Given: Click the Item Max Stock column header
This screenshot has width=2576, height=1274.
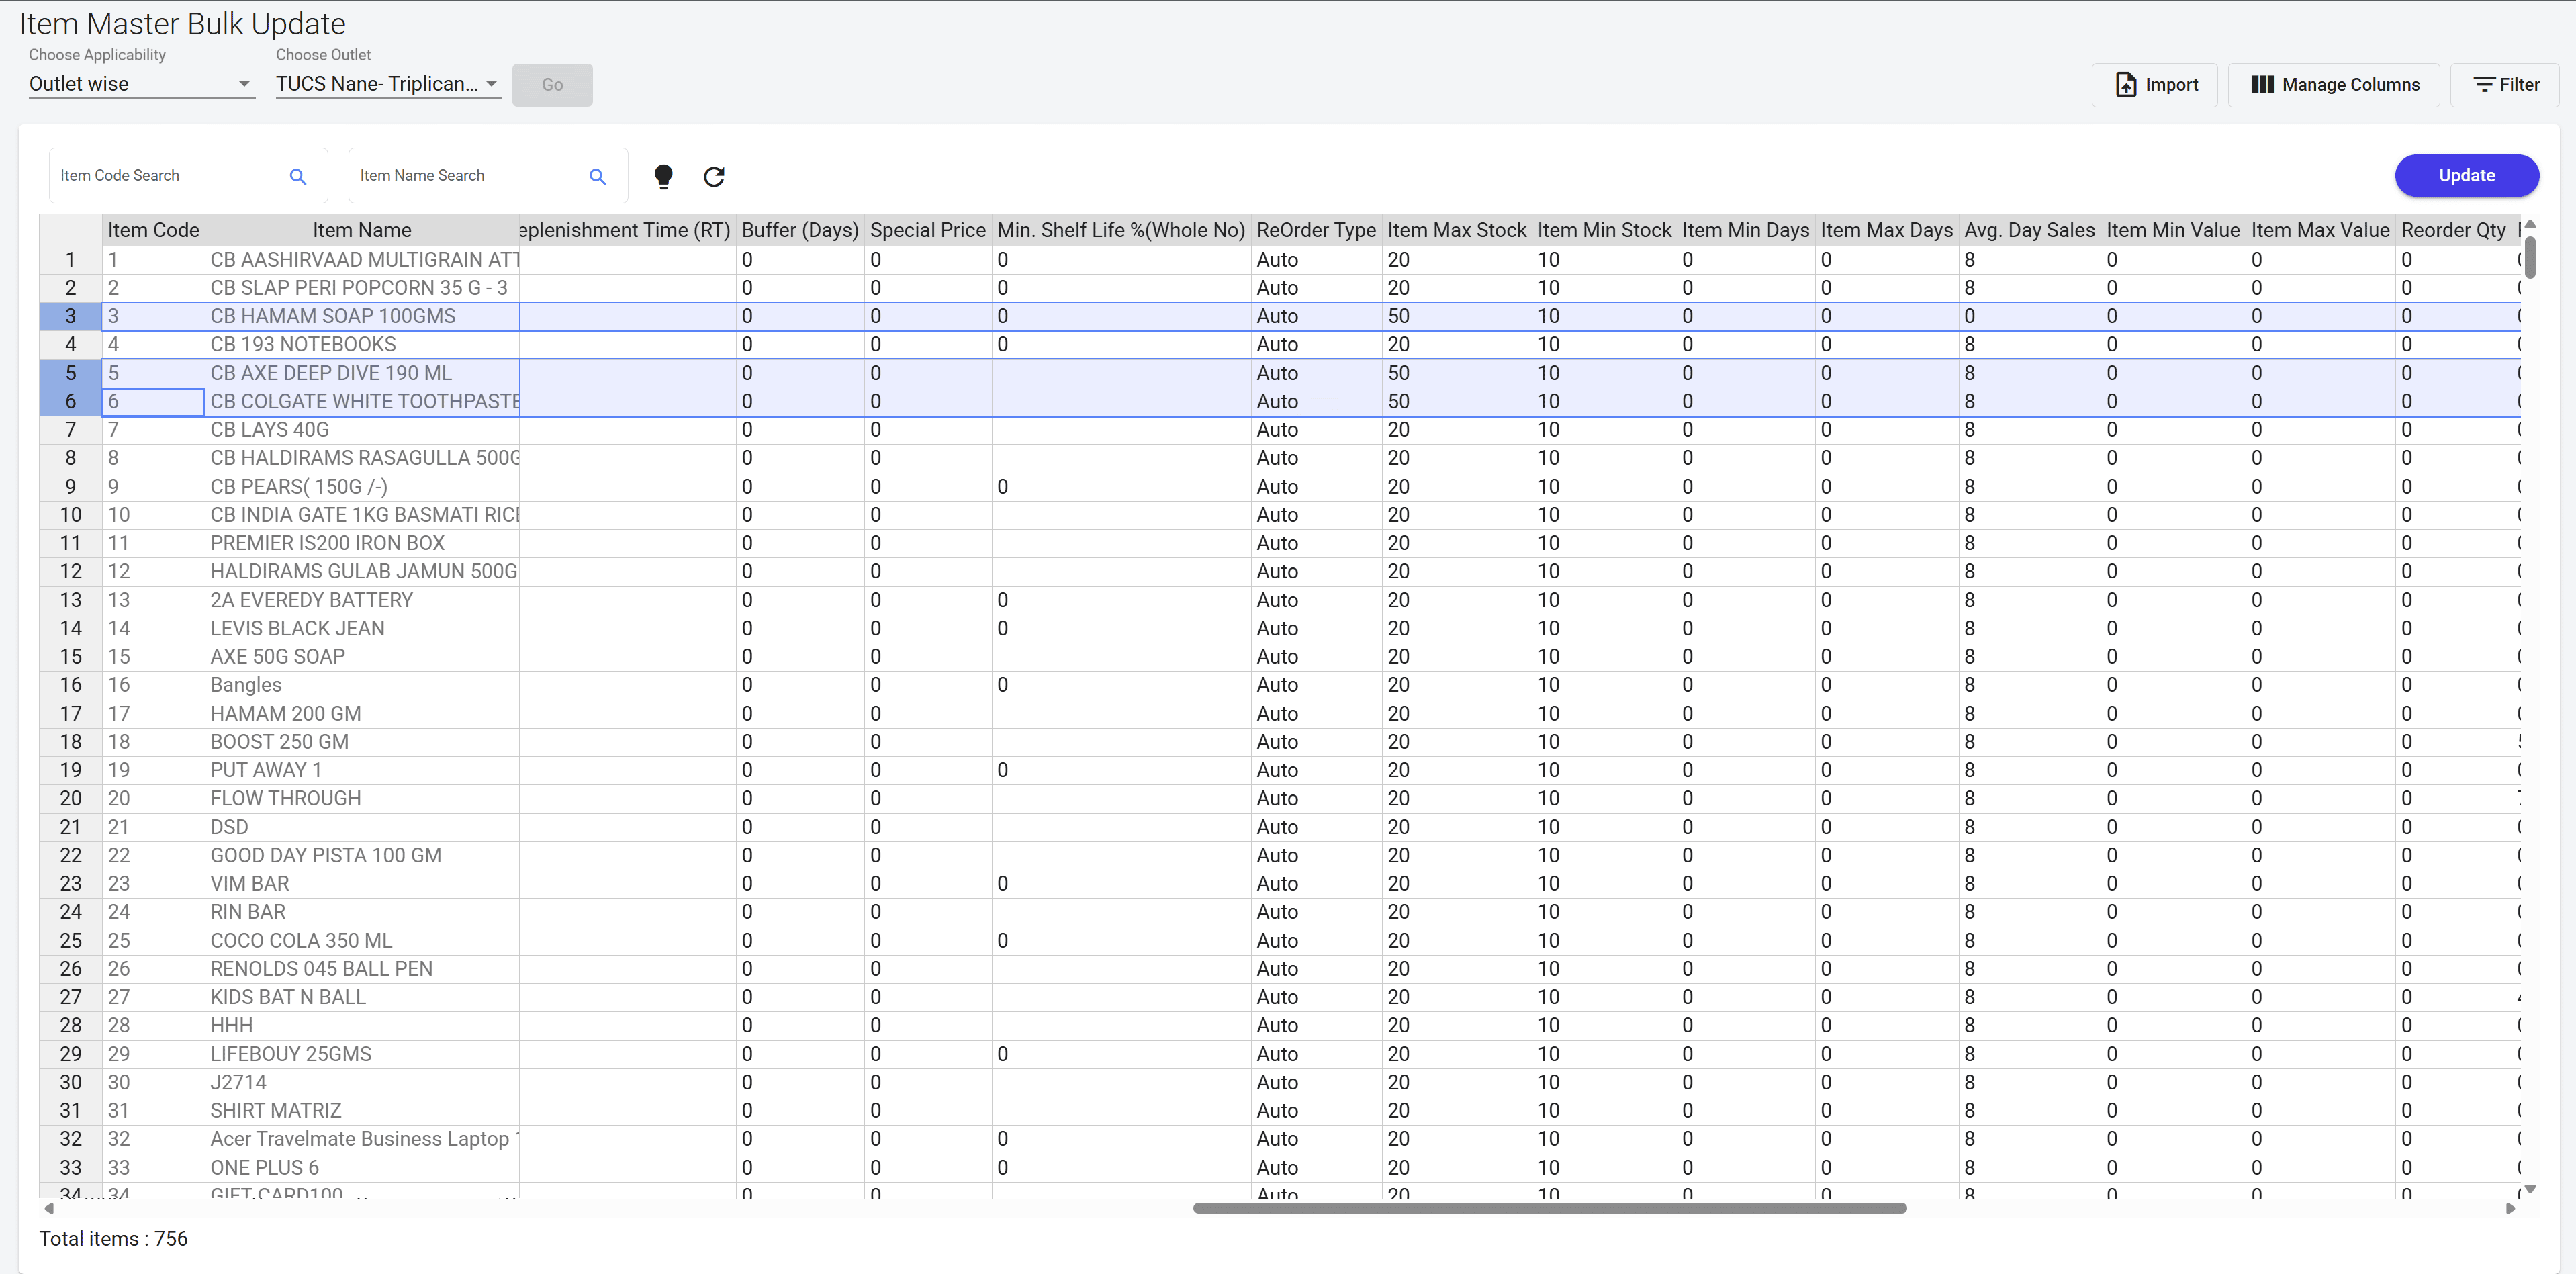Looking at the screenshot, I should tap(1456, 230).
